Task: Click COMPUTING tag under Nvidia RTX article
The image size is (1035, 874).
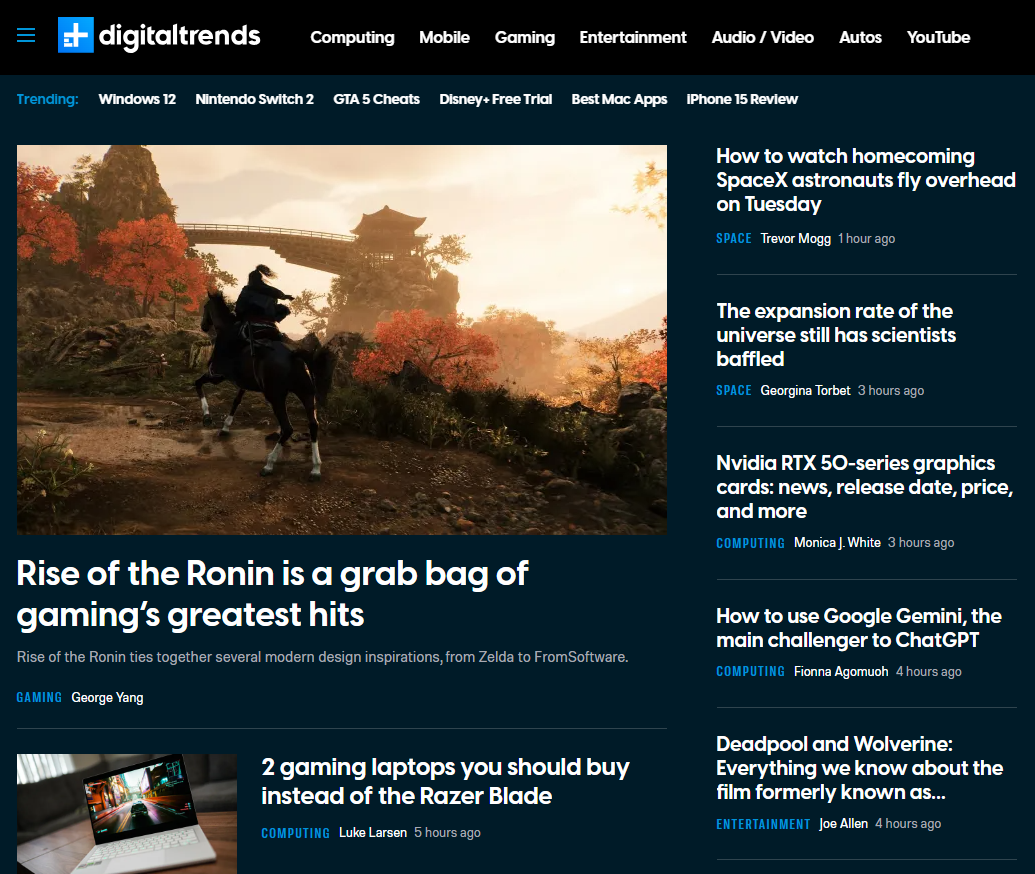Action: click(751, 543)
